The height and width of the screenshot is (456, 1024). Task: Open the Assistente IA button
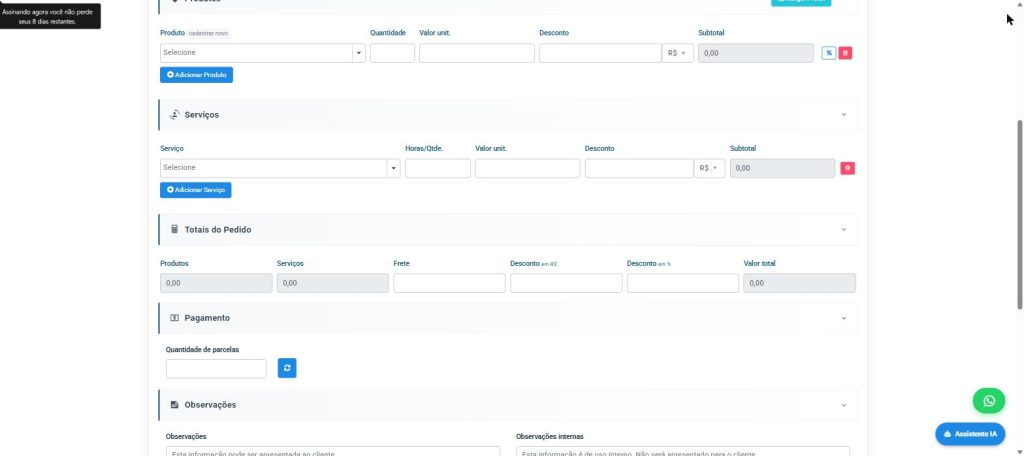(970, 434)
